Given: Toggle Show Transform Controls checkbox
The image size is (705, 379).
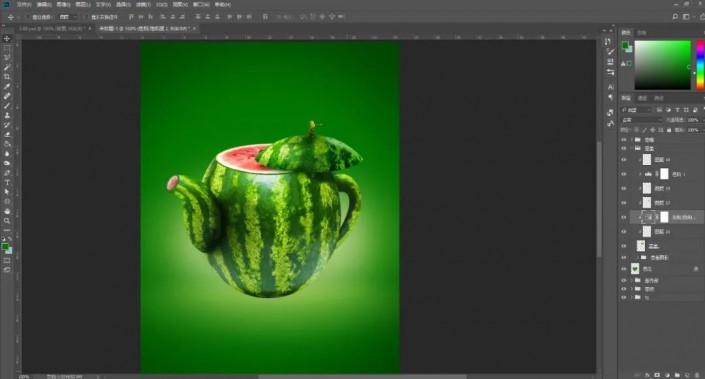Looking at the screenshot, I should 86,17.
